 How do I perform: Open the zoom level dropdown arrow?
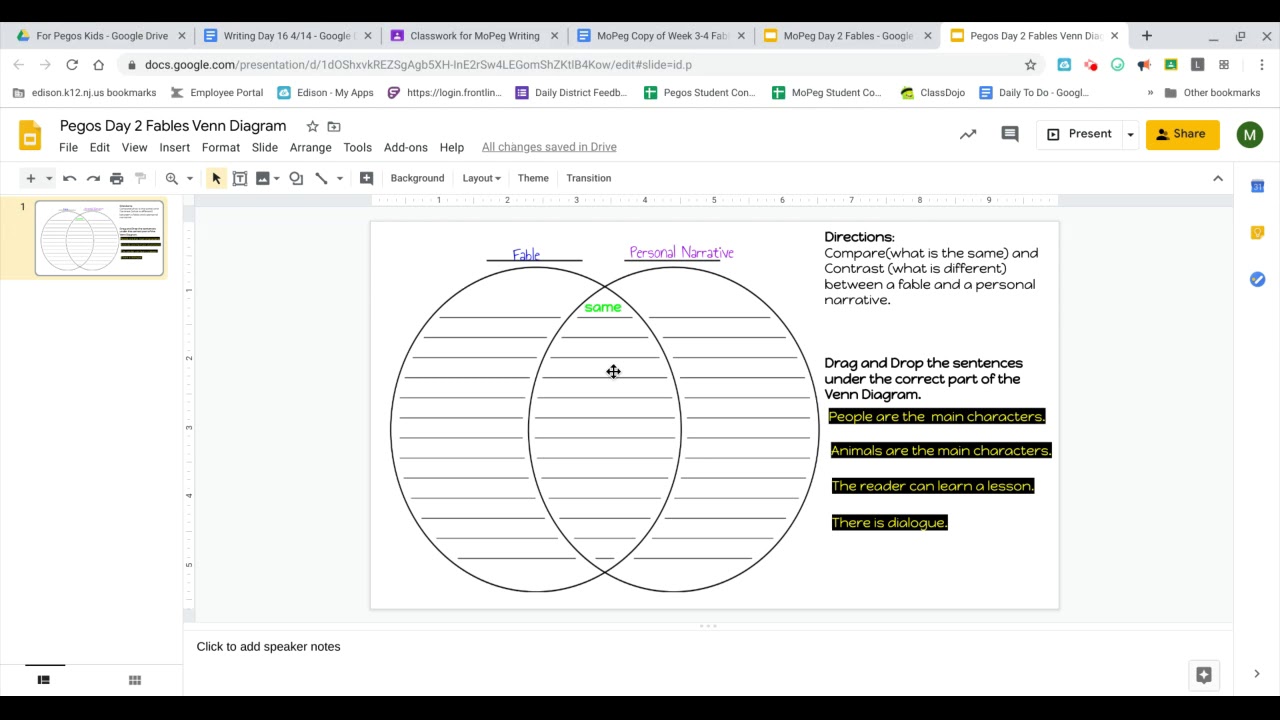190,178
